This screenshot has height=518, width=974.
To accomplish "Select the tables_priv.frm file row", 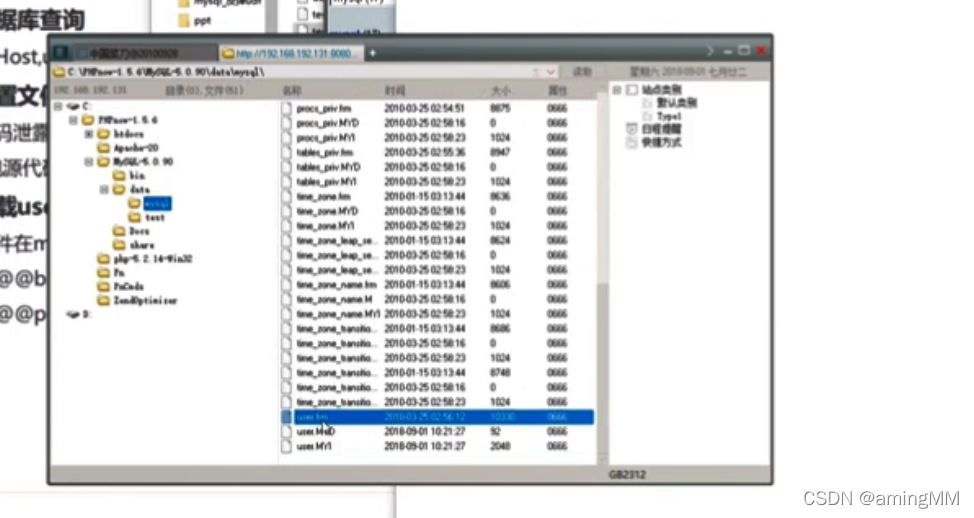I will [x=437, y=152].
